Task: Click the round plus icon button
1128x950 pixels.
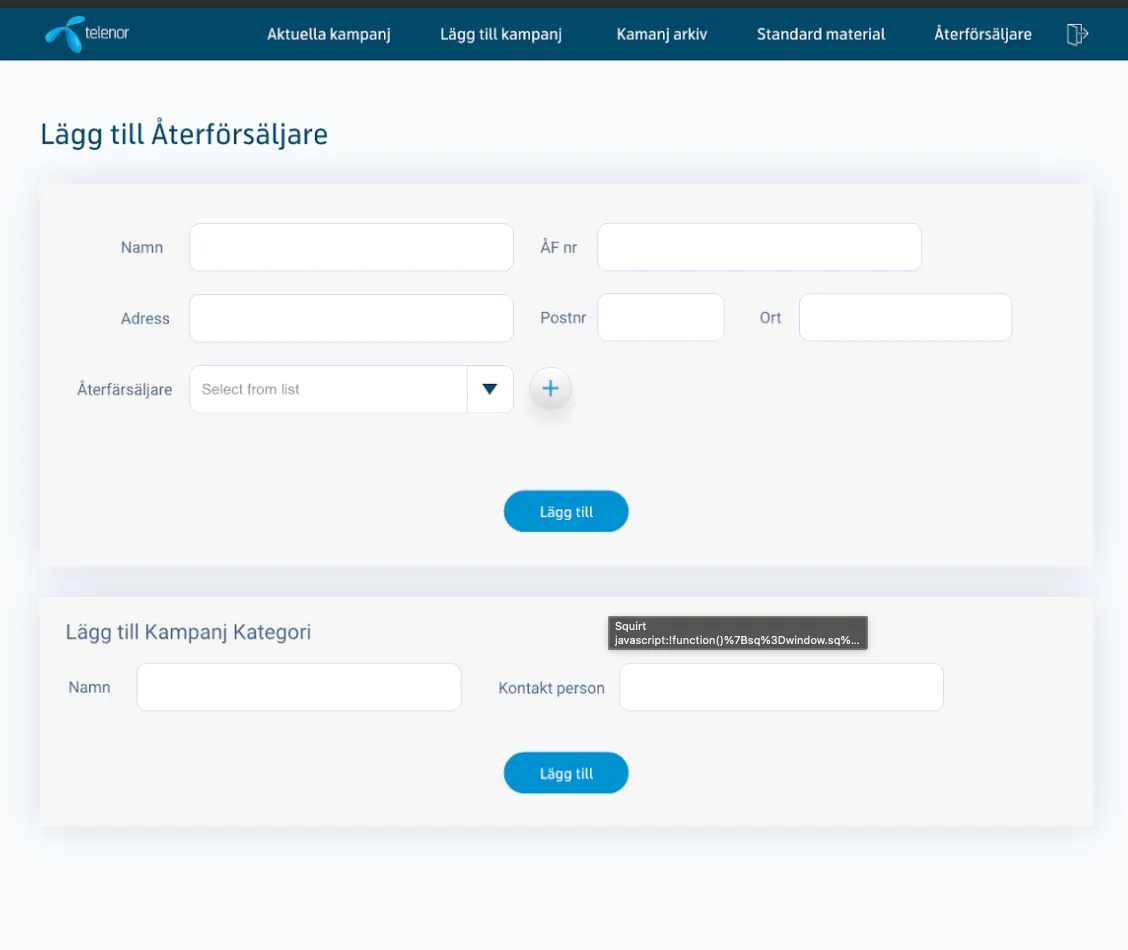Action: point(550,389)
